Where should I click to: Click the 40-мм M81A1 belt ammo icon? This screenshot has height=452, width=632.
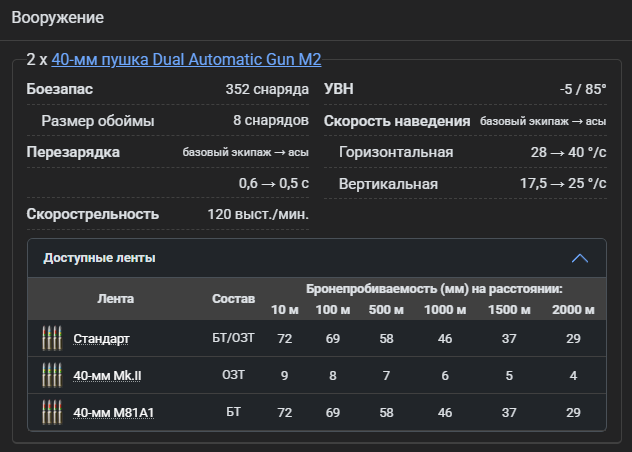click(52, 412)
